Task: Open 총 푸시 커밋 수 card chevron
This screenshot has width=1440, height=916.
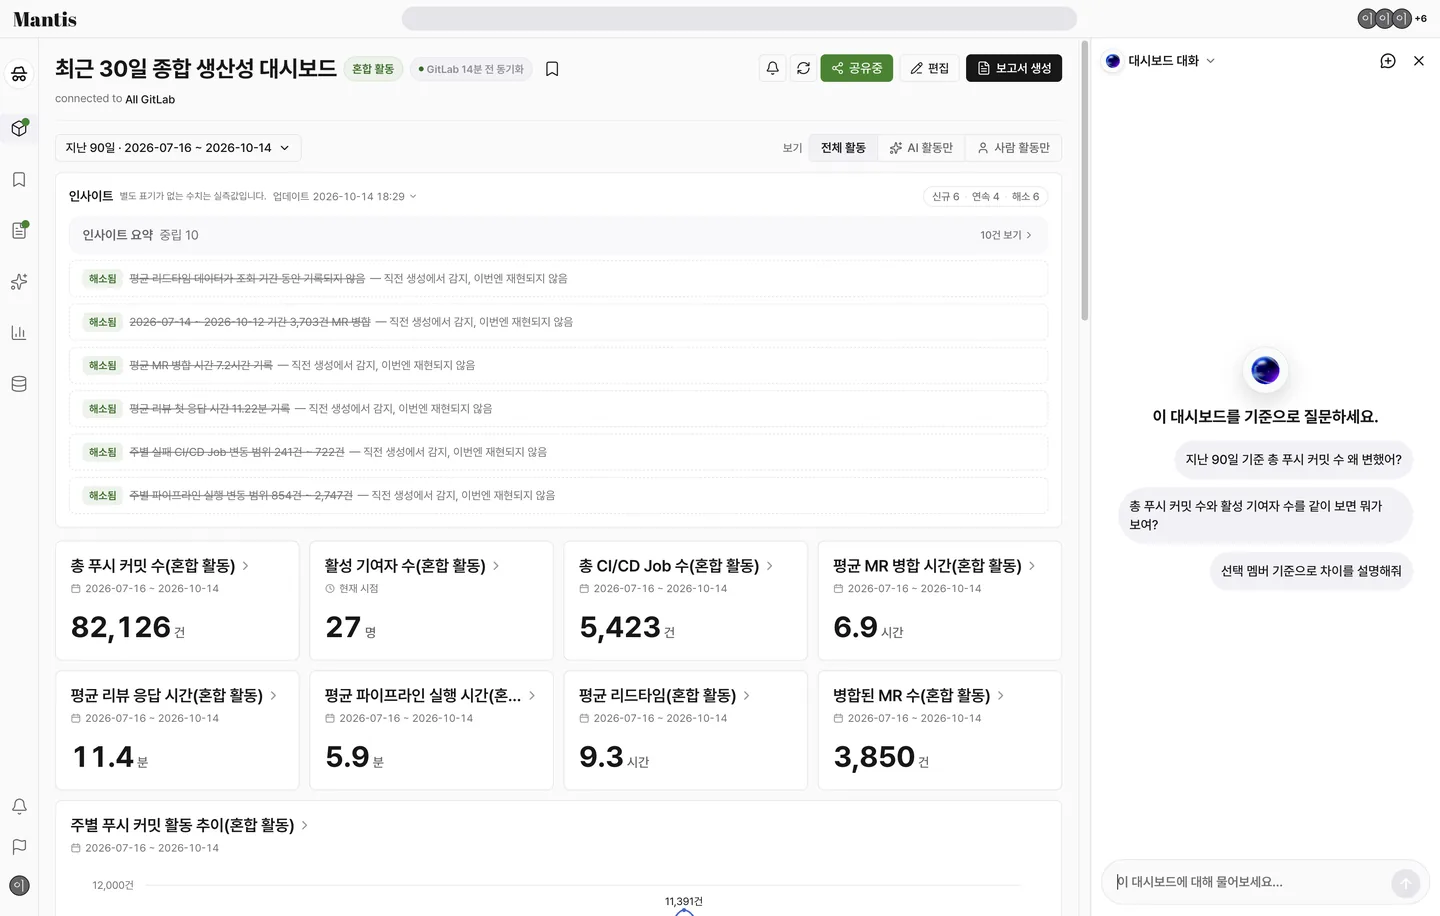Action: pyautogui.click(x=246, y=566)
